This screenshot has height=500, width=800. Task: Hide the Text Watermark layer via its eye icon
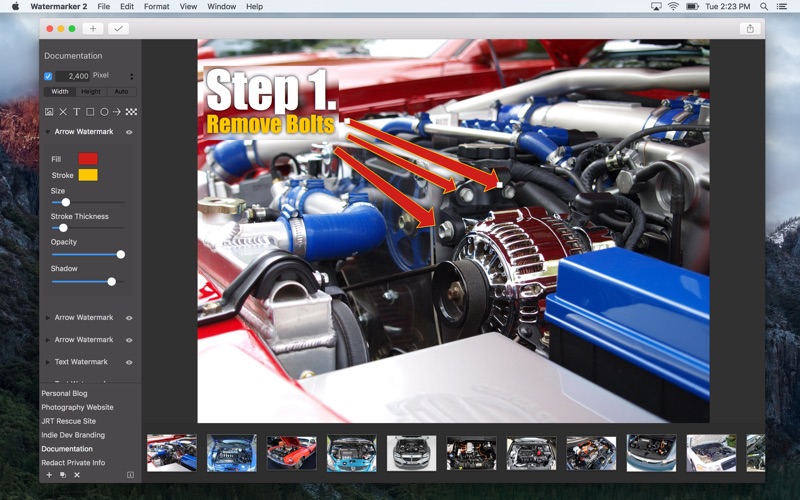[129, 362]
